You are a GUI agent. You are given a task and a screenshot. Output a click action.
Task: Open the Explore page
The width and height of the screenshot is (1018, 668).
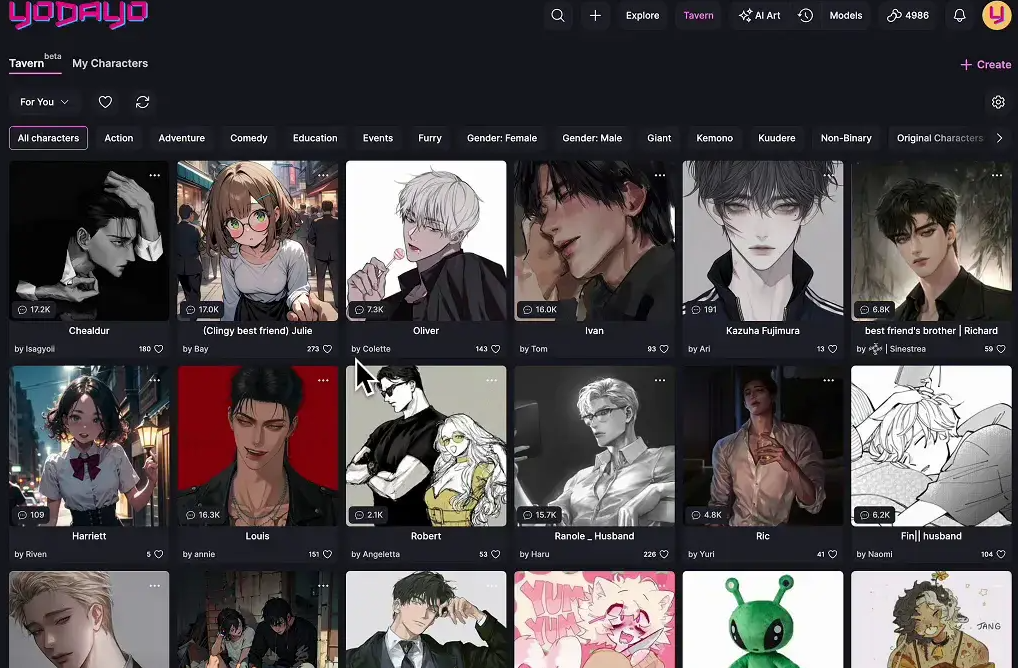point(642,15)
